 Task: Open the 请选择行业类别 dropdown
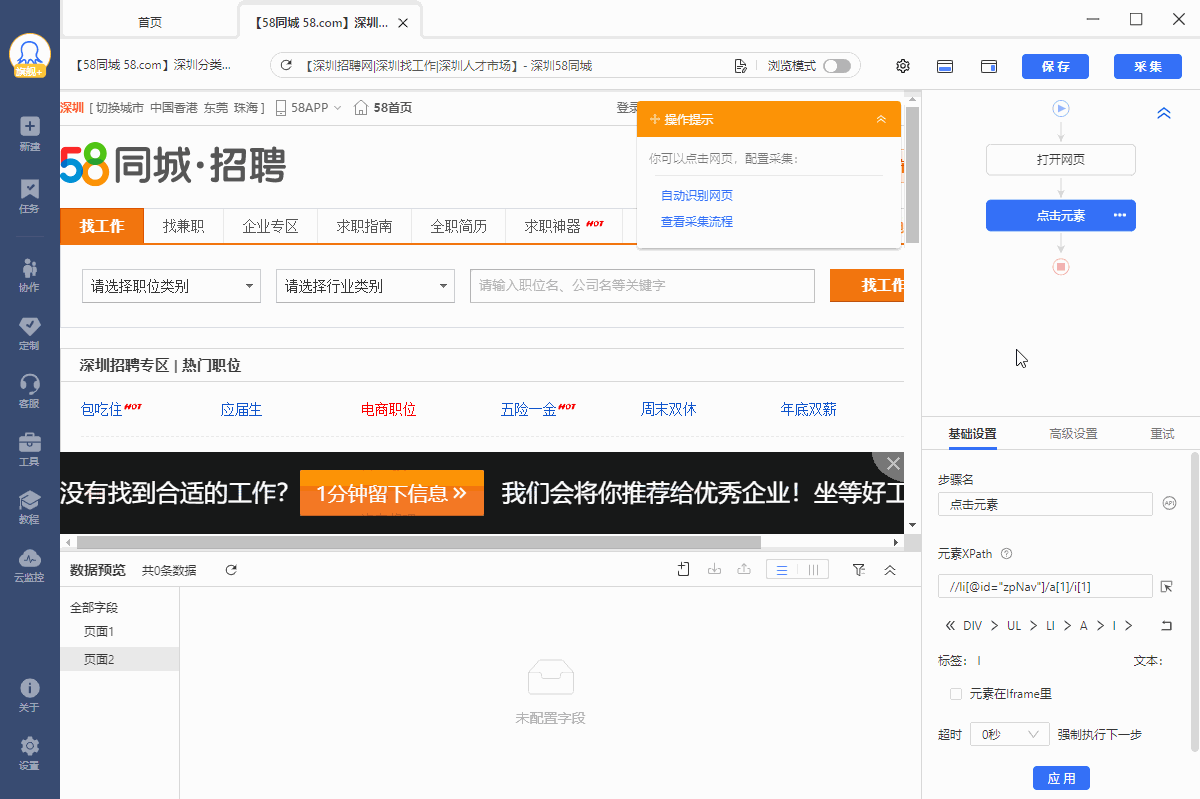(x=365, y=286)
